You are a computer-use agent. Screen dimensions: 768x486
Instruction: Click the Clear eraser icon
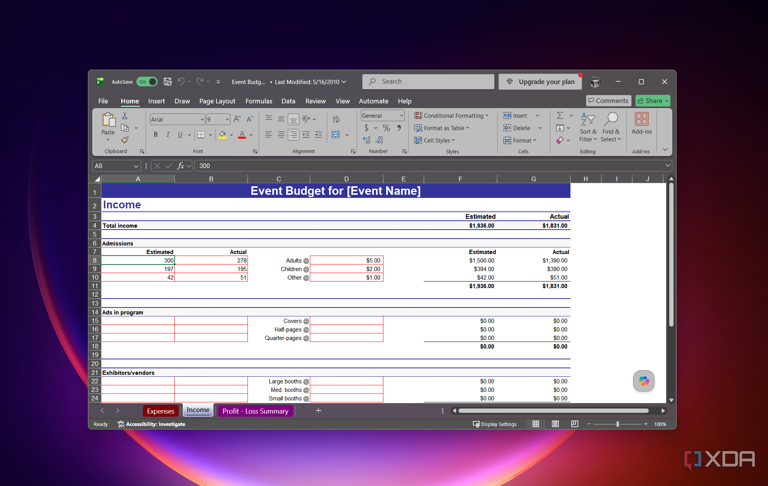[560, 141]
